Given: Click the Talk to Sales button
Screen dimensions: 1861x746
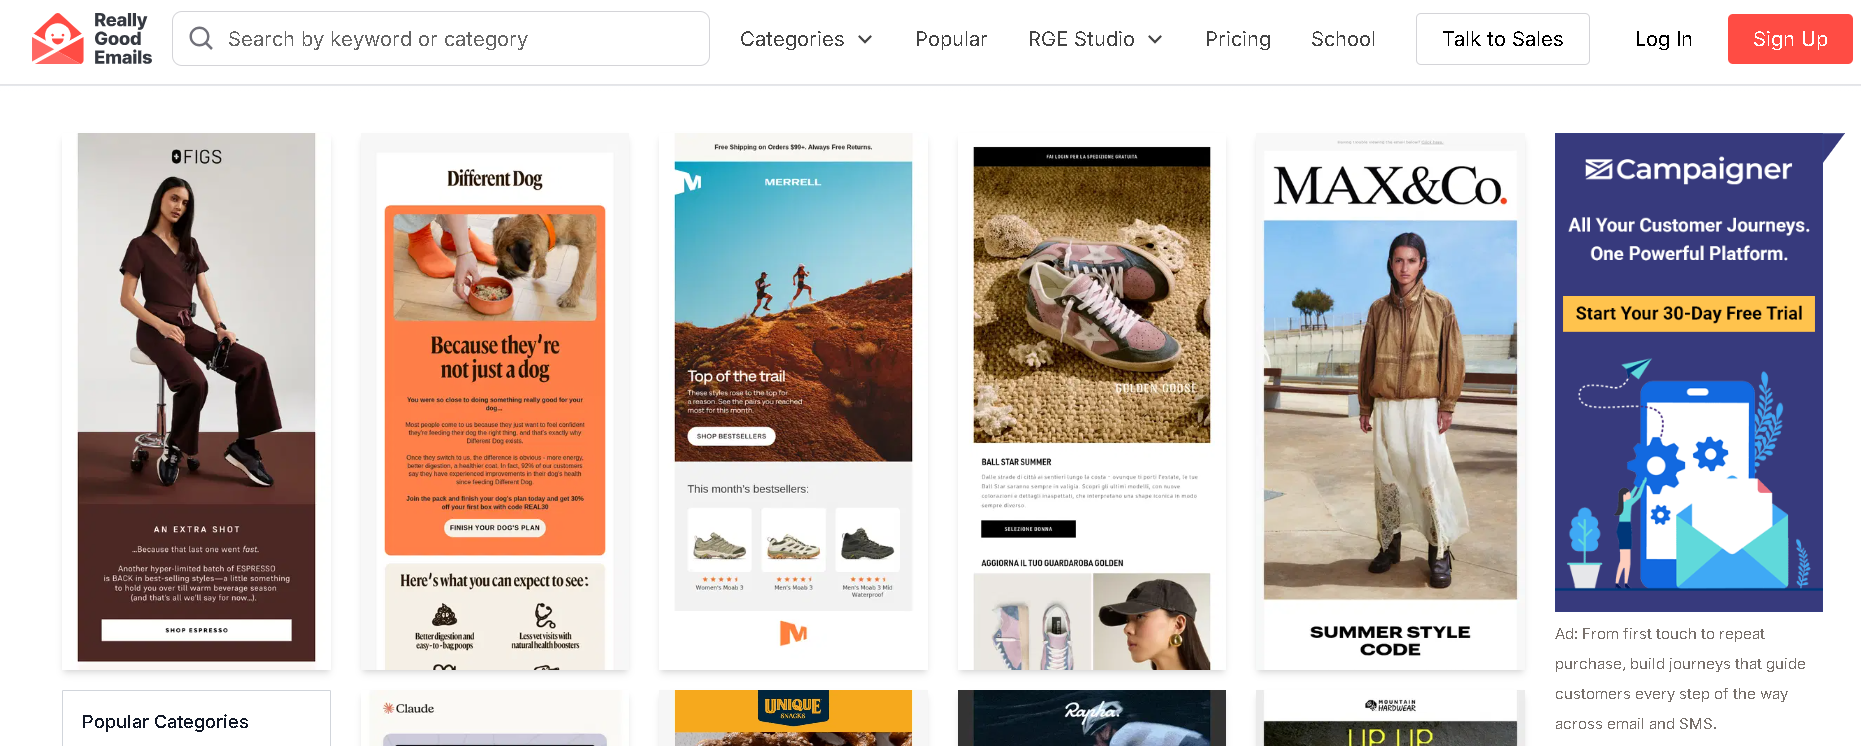Looking at the screenshot, I should pyautogui.click(x=1502, y=39).
